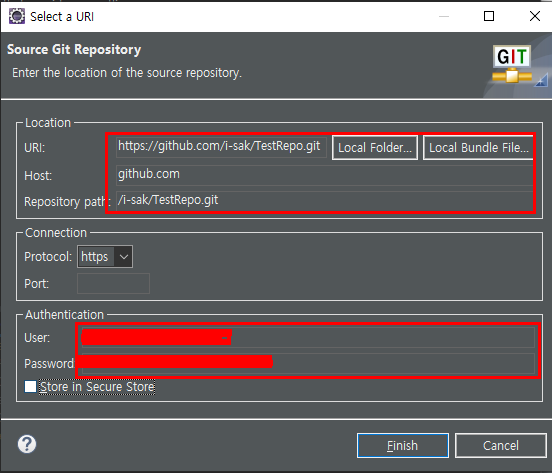Select the Repository path input field
The image size is (552, 473).
pos(325,201)
